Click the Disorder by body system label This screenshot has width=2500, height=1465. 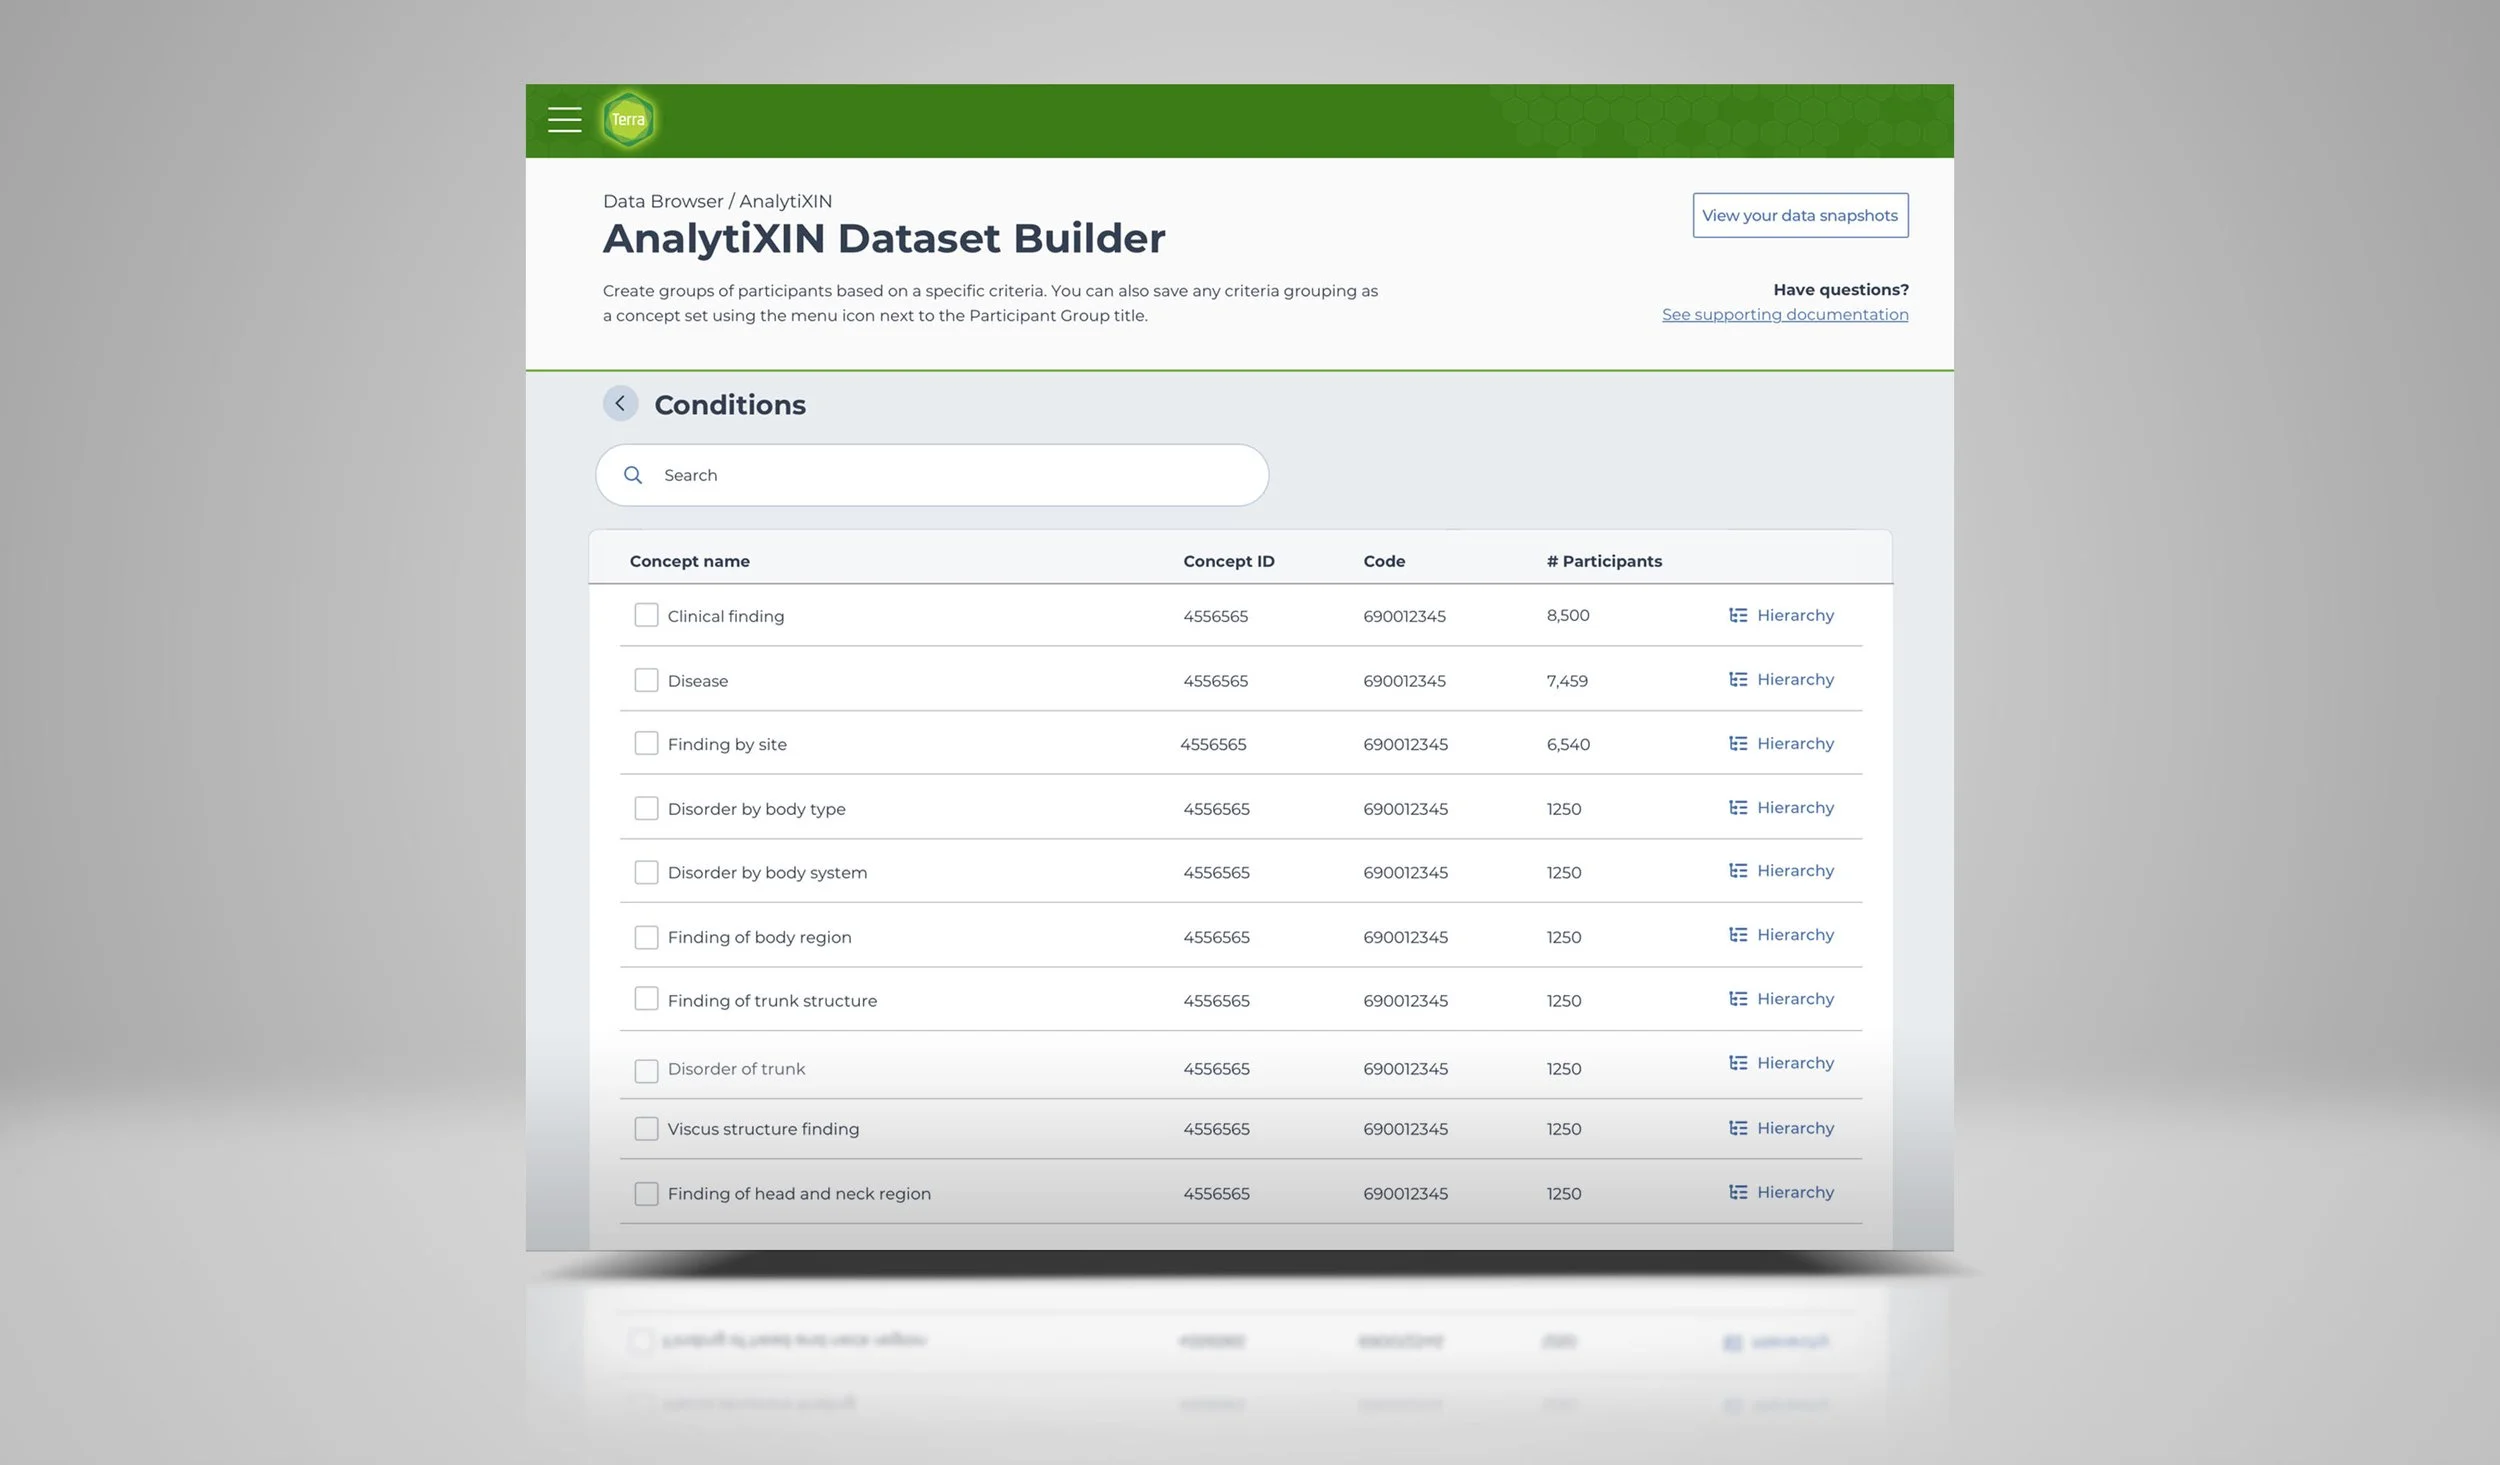tap(767, 873)
